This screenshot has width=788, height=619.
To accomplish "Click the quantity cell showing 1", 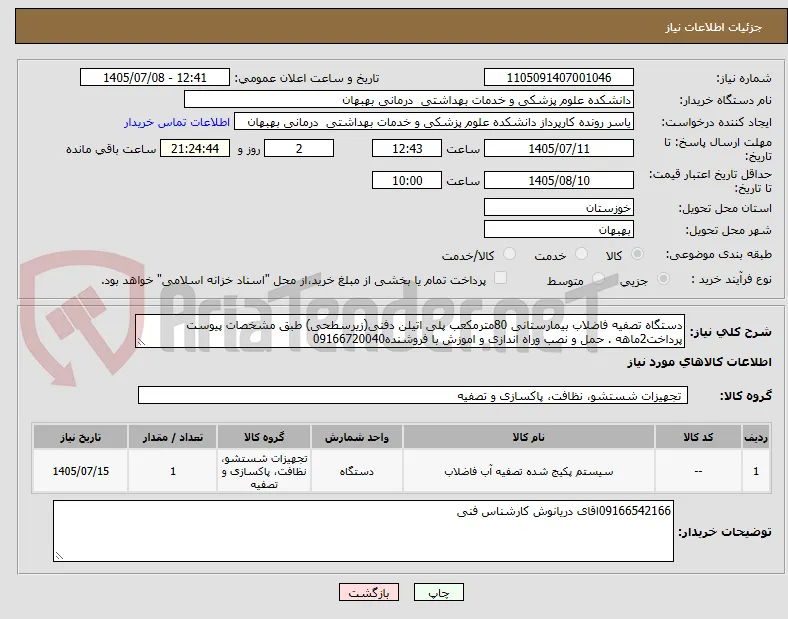I will 173,471.
